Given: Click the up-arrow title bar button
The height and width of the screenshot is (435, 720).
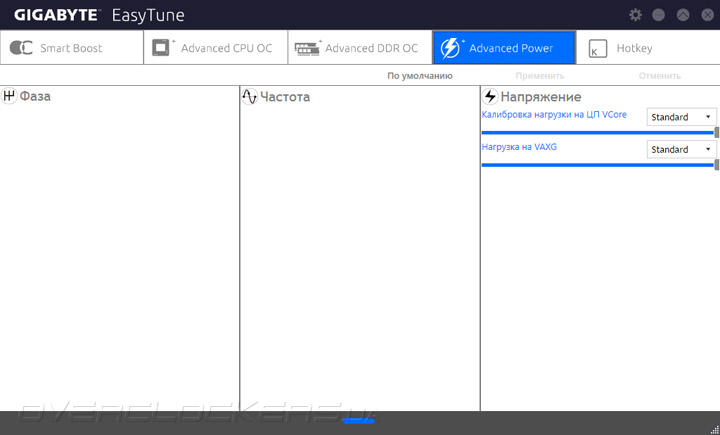Looking at the screenshot, I should point(683,15).
